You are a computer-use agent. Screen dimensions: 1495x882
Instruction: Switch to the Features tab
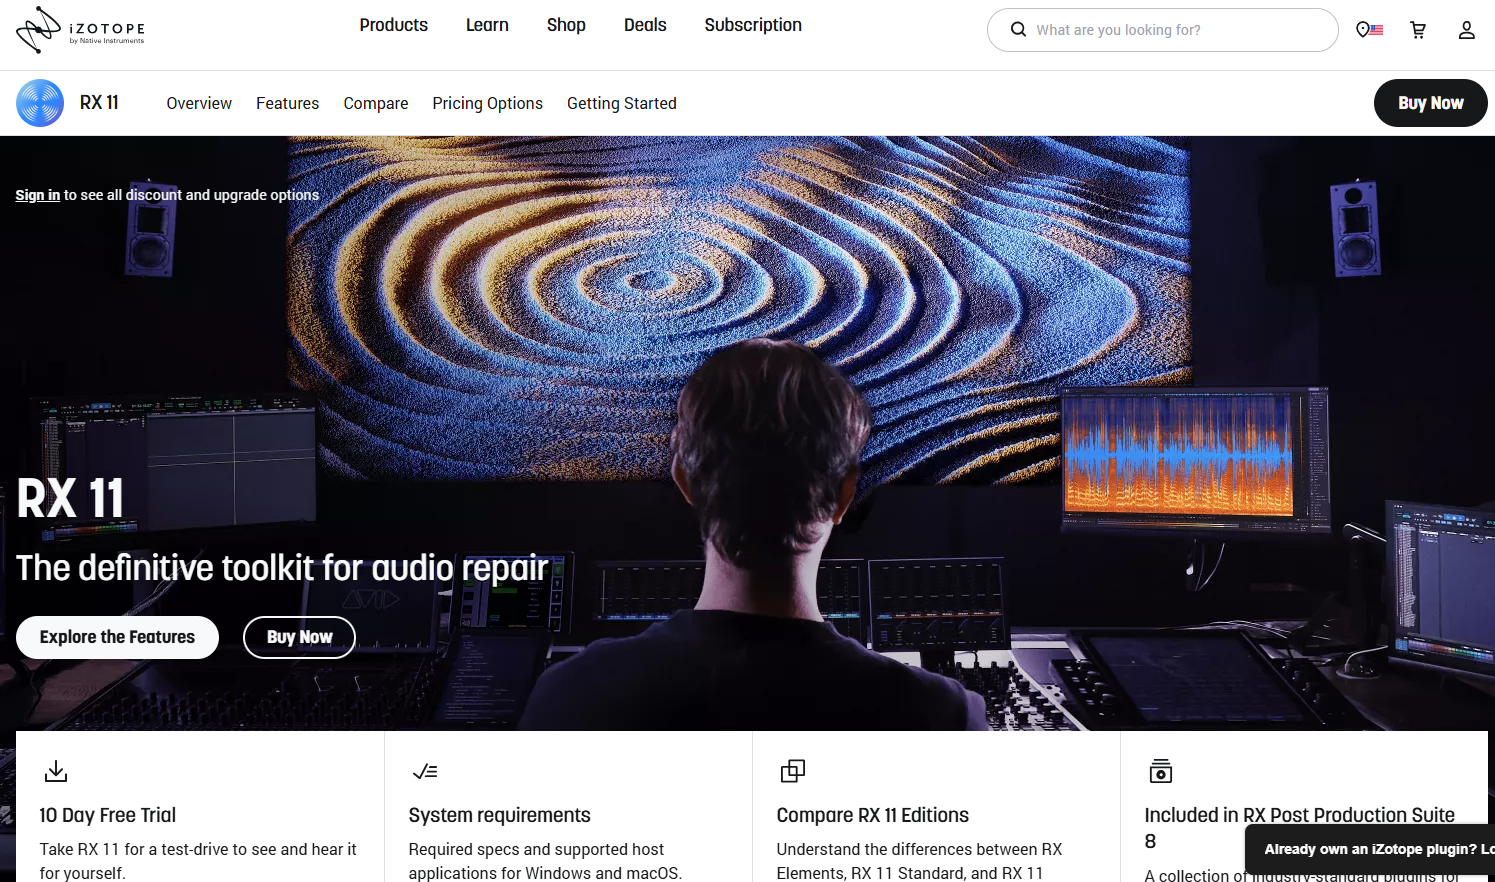pos(287,103)
